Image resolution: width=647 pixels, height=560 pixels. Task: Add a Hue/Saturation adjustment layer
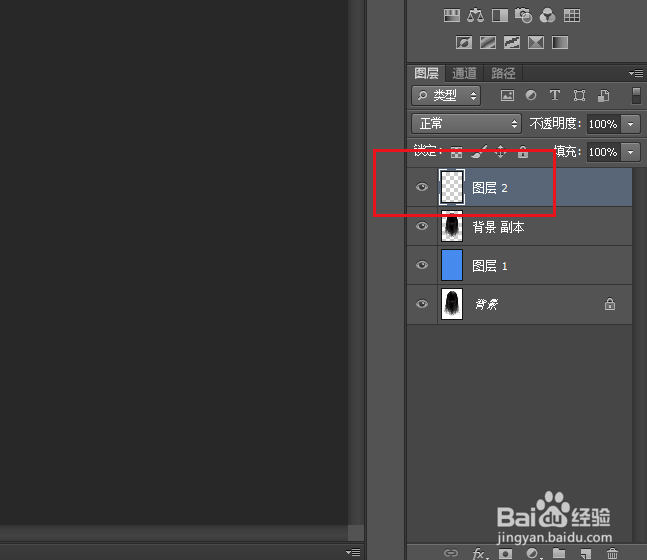point(452,16)
